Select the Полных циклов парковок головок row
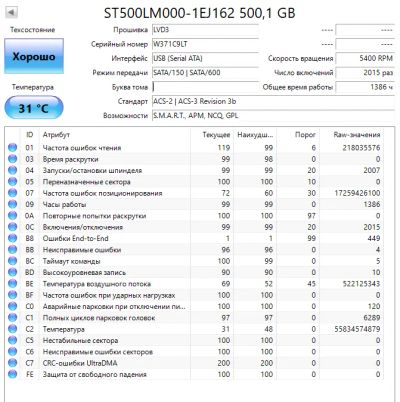400x402 pixels. pos(195,318)
